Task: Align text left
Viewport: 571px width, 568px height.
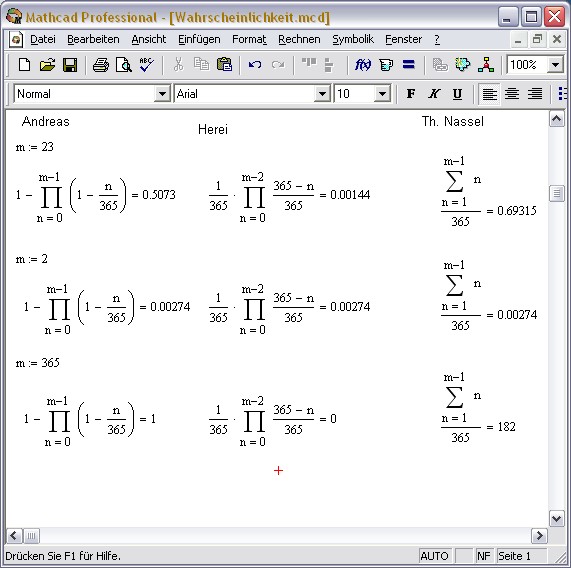Action: point(489,94)
